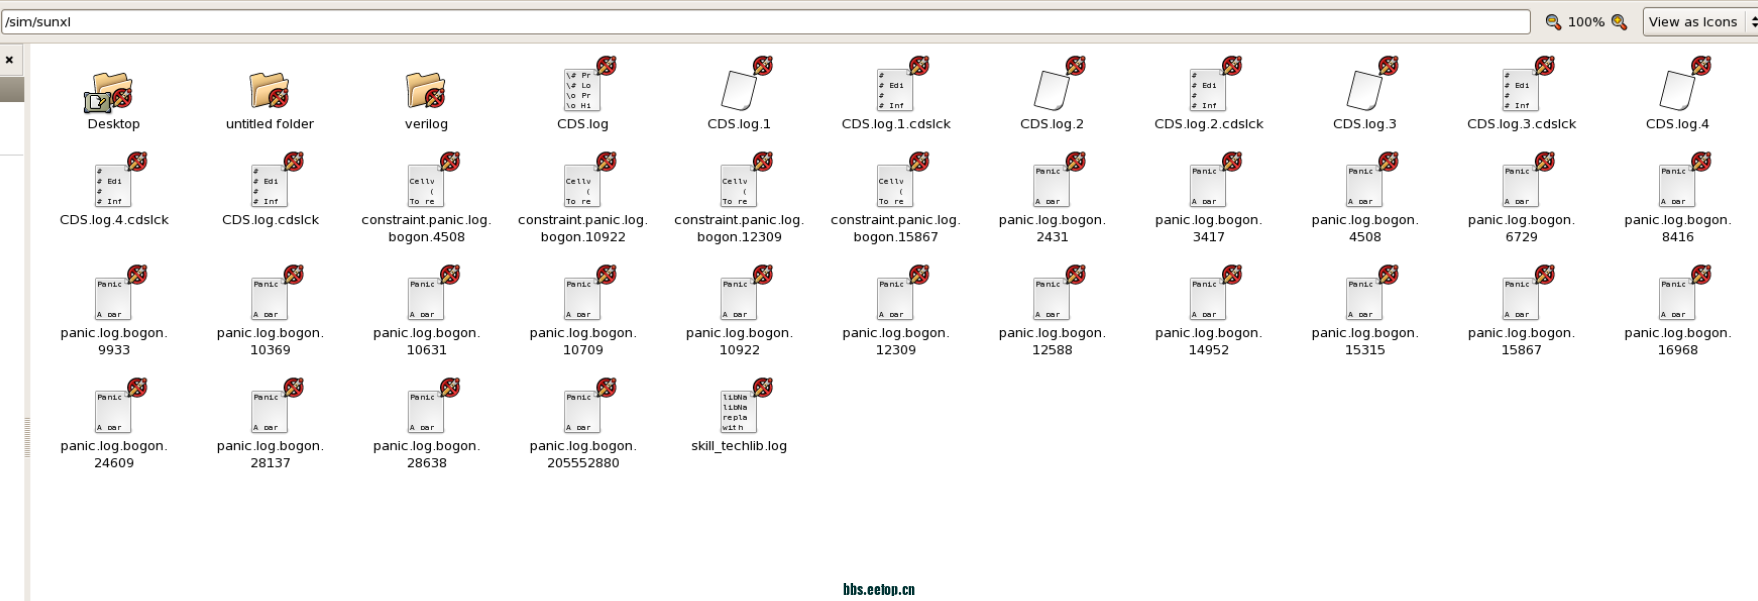The height and width of the screenshot is (601, 1758).
Task: Select panic.log.bogon.16968 file icon
Action: point(1677,298)
